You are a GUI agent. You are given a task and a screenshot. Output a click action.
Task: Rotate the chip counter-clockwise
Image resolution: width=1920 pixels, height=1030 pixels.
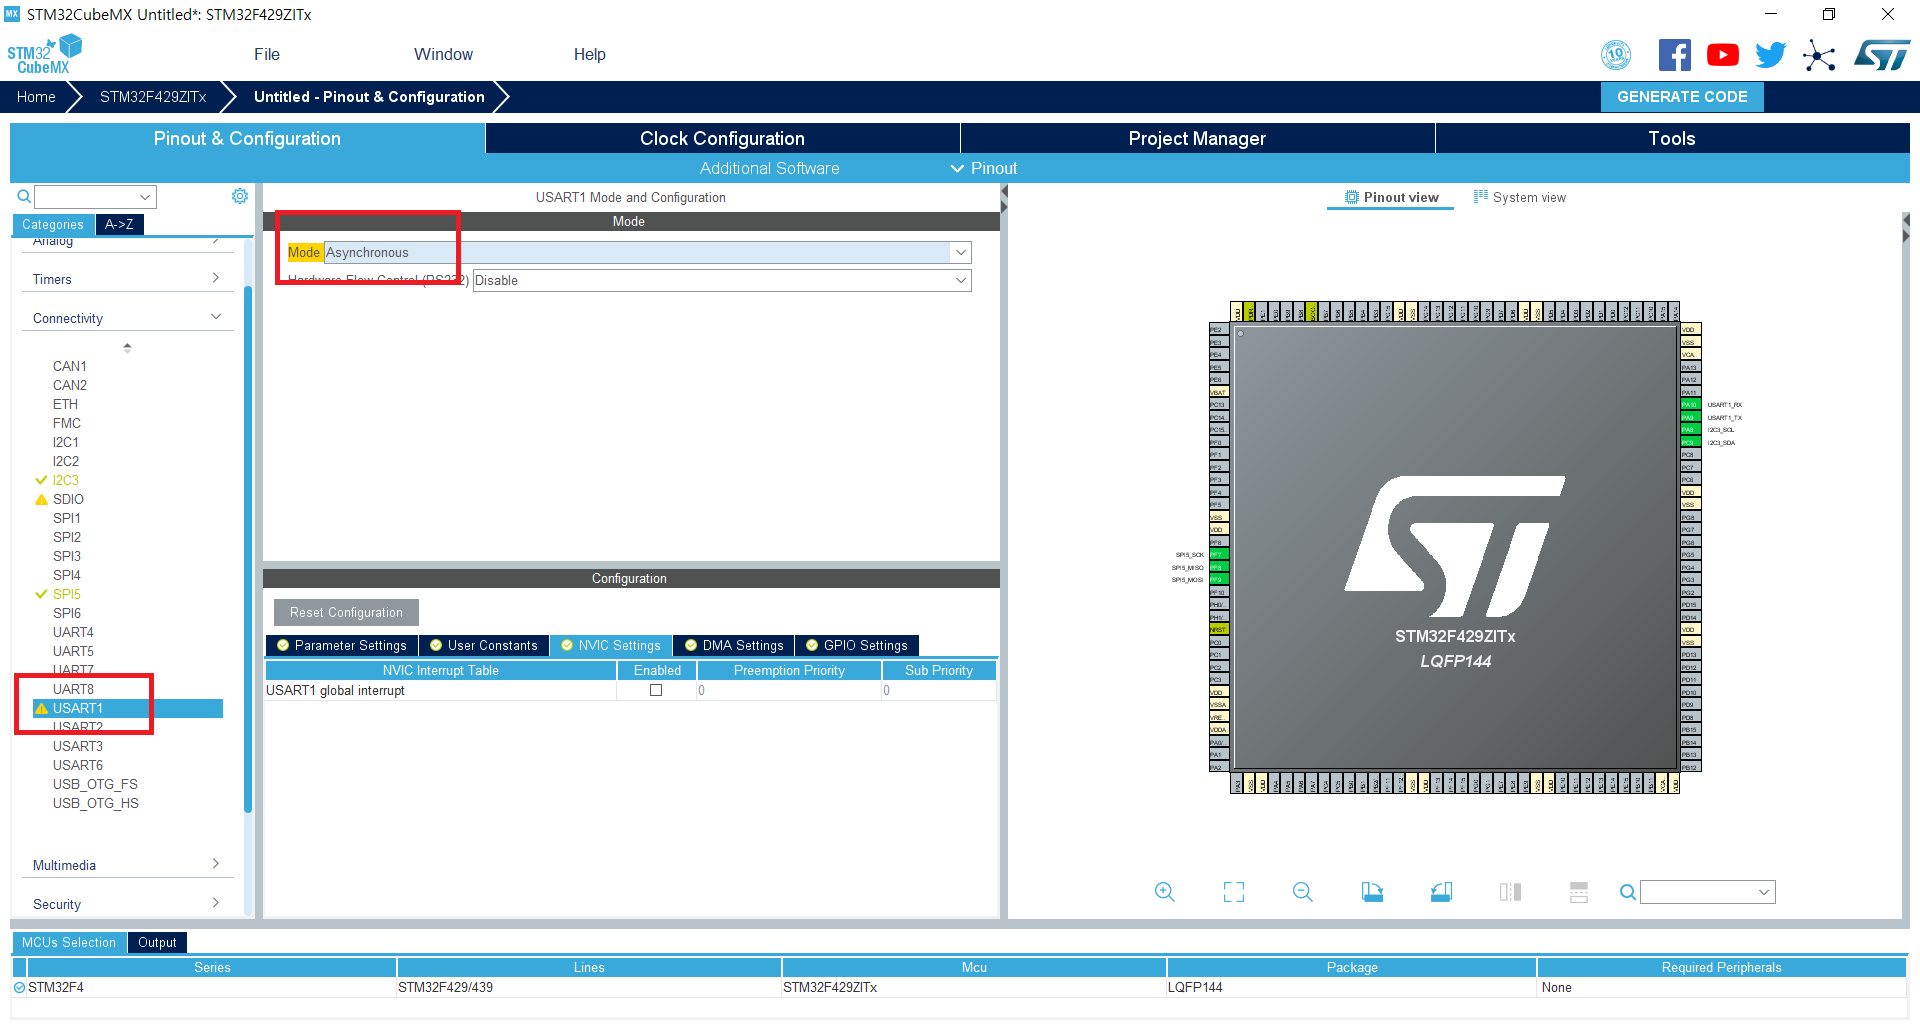pos(1441,892)
